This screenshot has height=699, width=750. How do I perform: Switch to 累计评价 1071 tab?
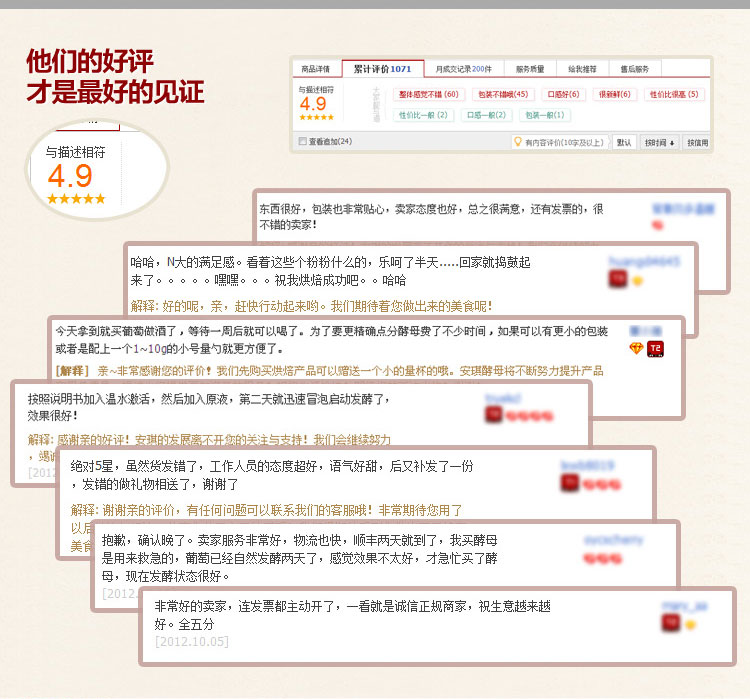382,69
